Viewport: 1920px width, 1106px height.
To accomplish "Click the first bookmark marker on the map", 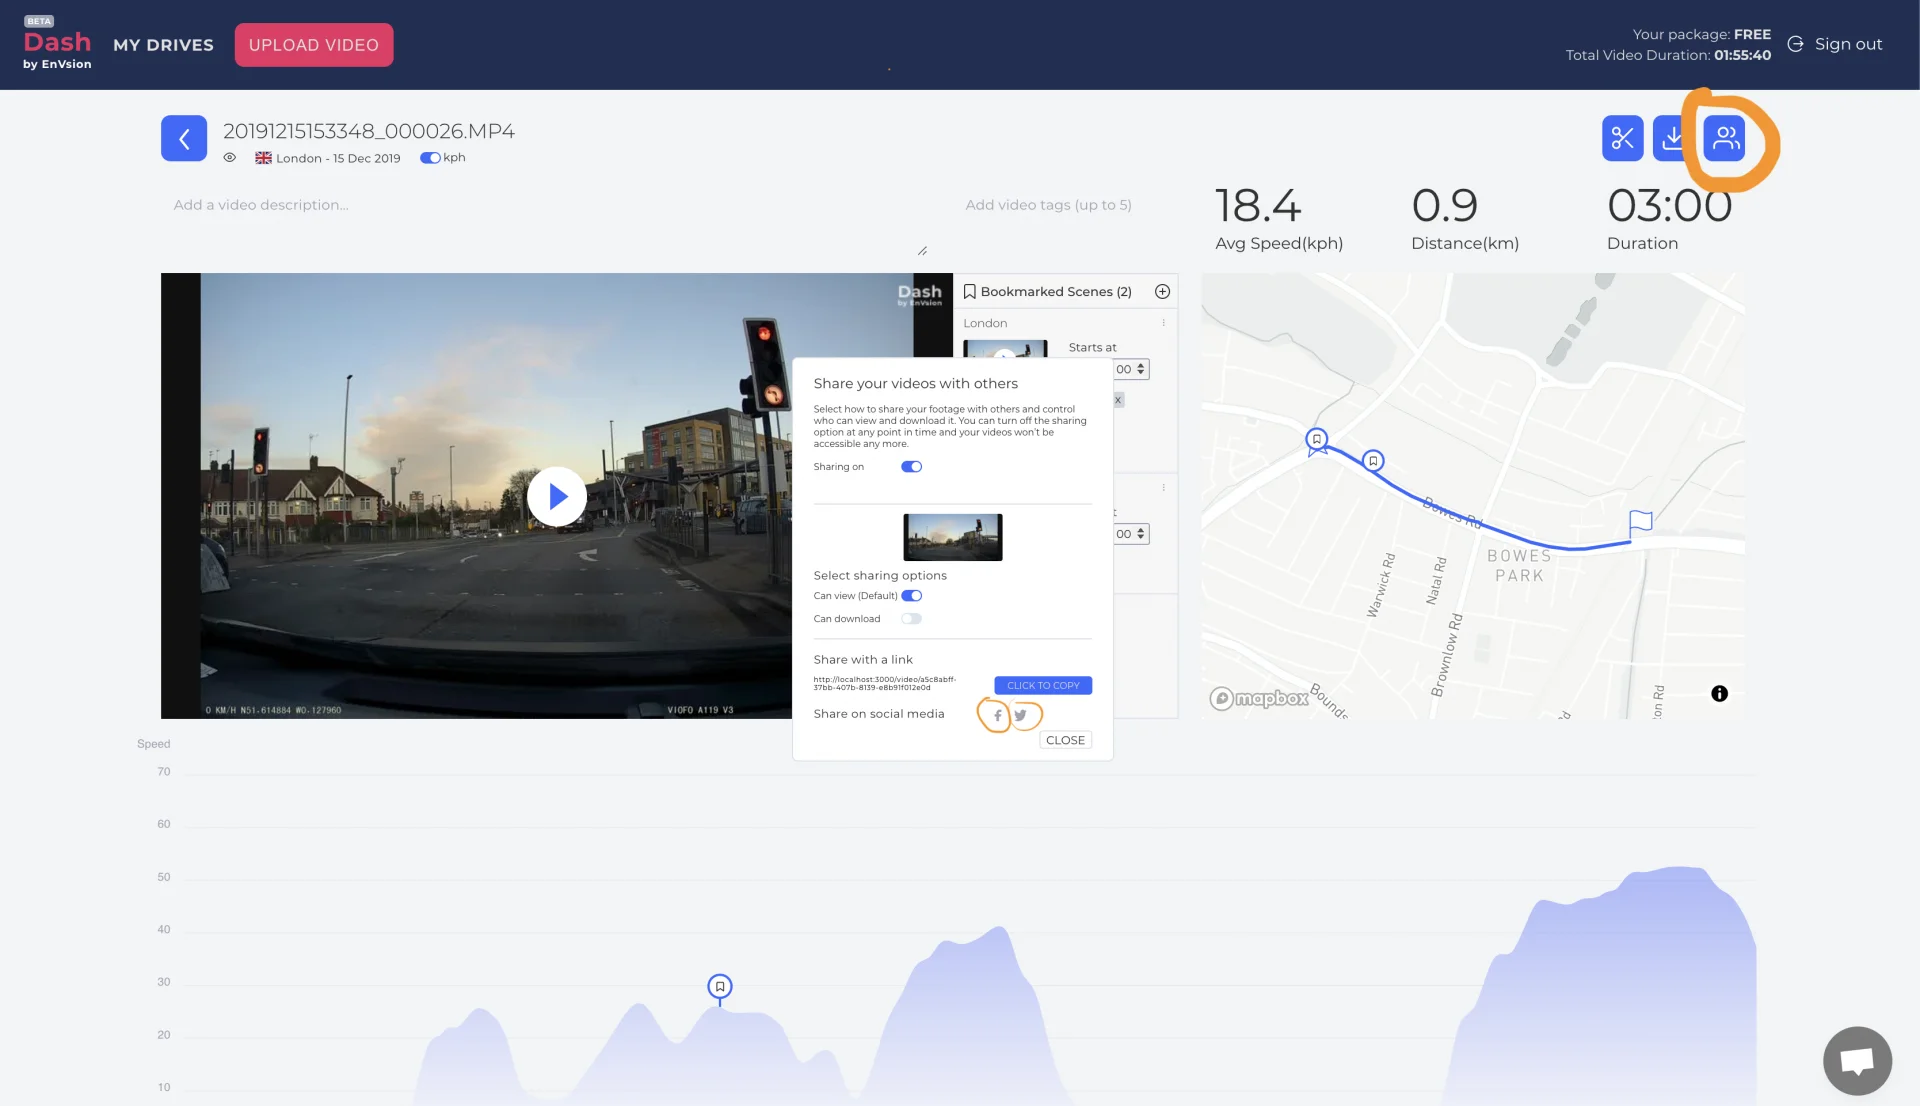I will tap(1317, 441).
